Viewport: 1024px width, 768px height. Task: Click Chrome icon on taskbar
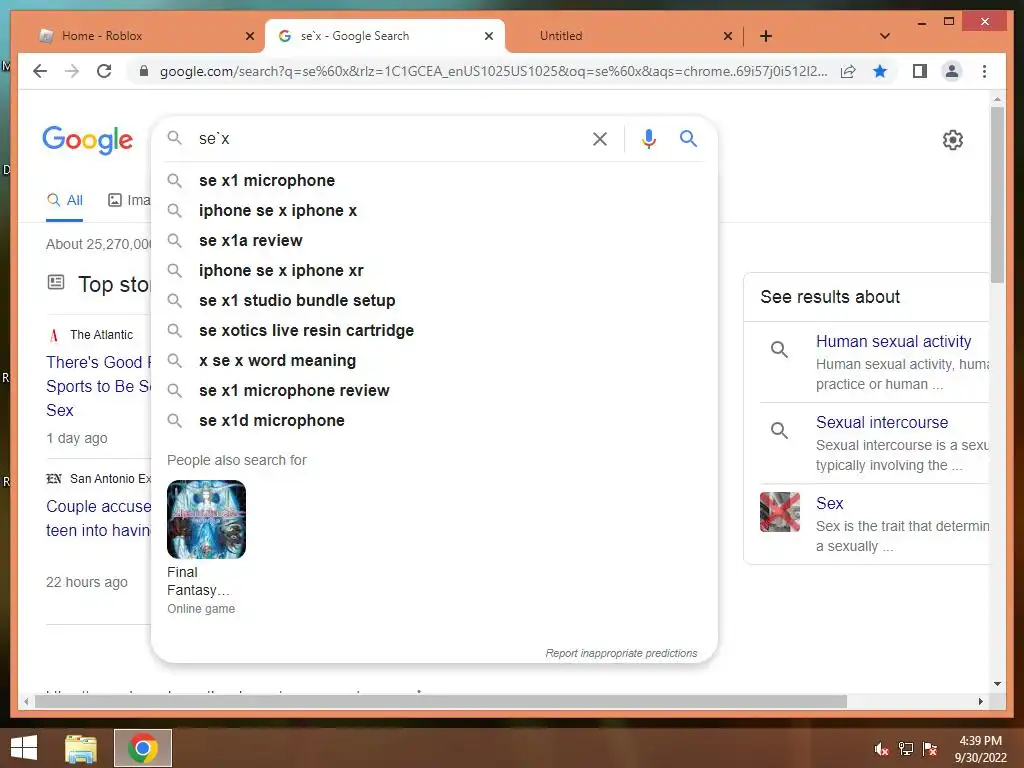[x=143, y=748]
